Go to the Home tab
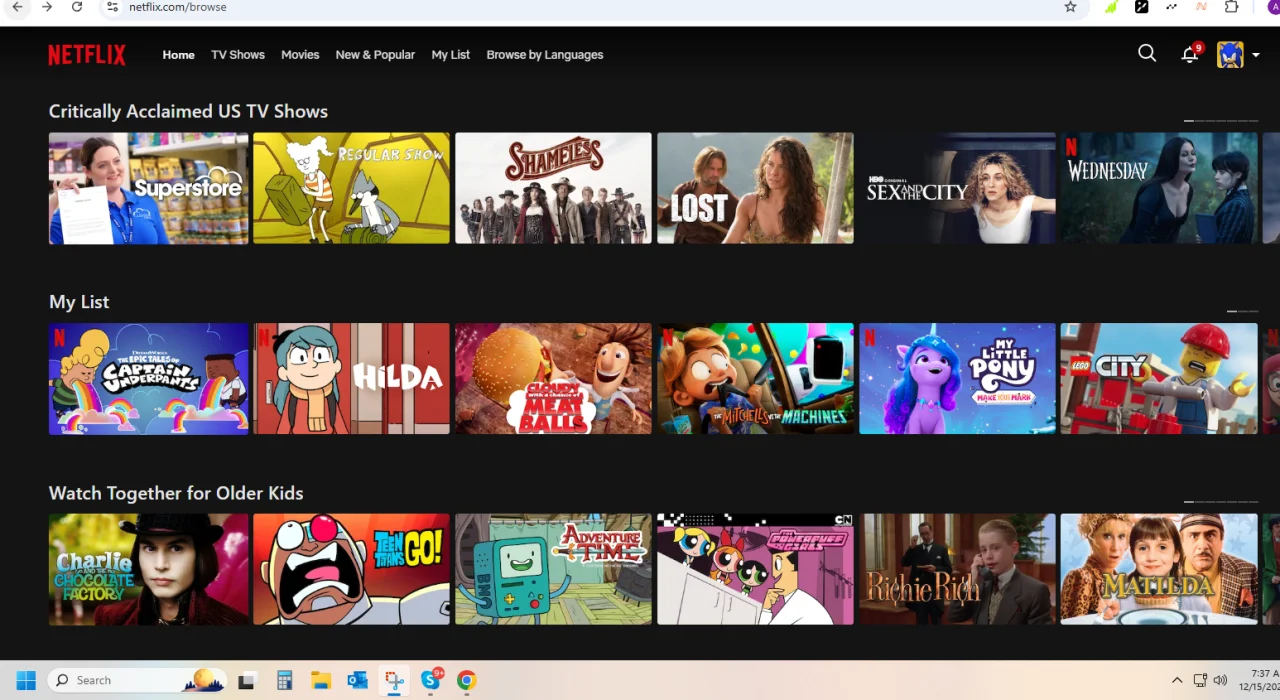The height and width of the screenshot is (700, 1280). (x=179, y=55)
